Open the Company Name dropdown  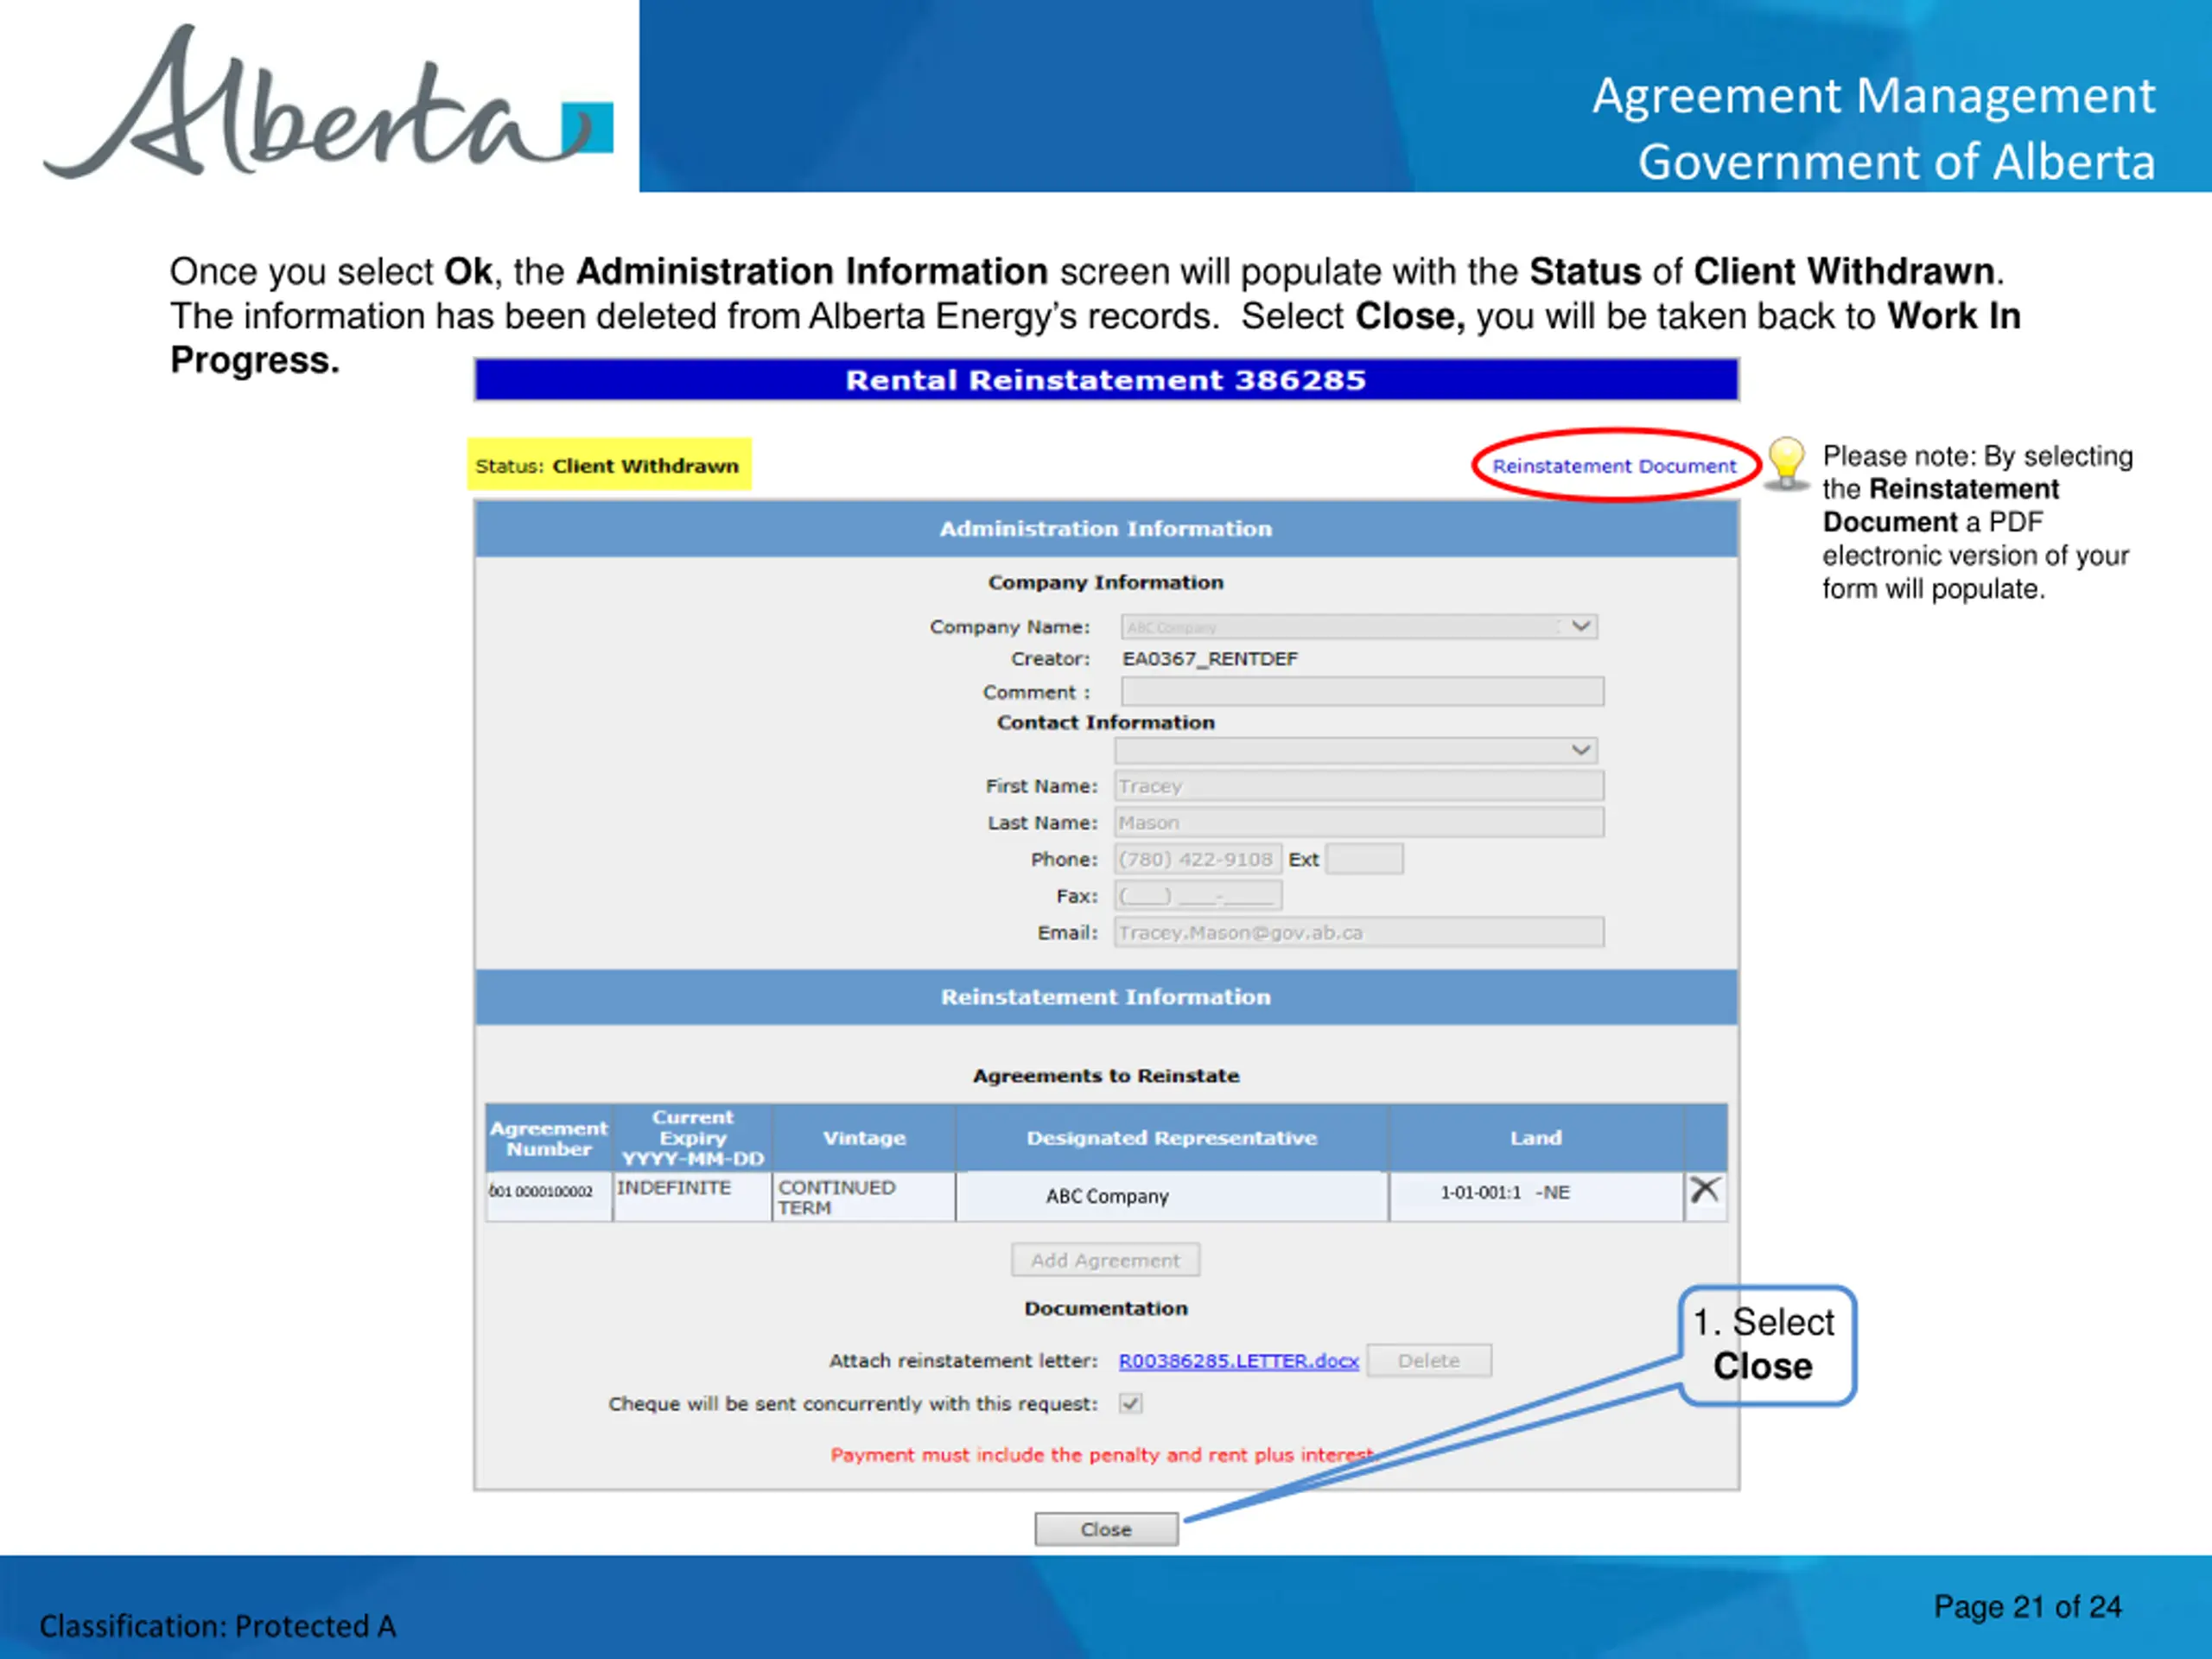pos(1359,627)
